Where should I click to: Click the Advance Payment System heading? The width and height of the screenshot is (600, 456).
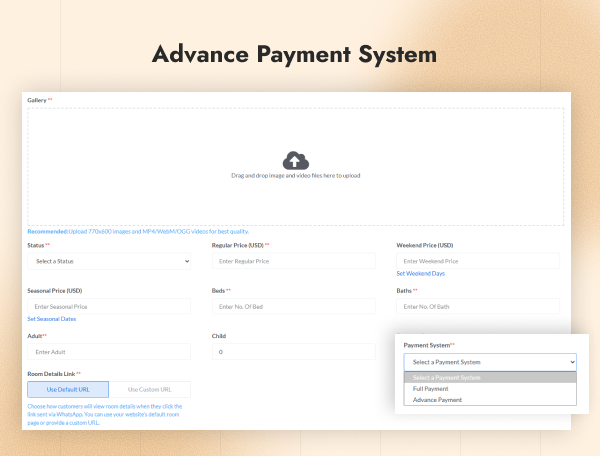pos(294,54)
